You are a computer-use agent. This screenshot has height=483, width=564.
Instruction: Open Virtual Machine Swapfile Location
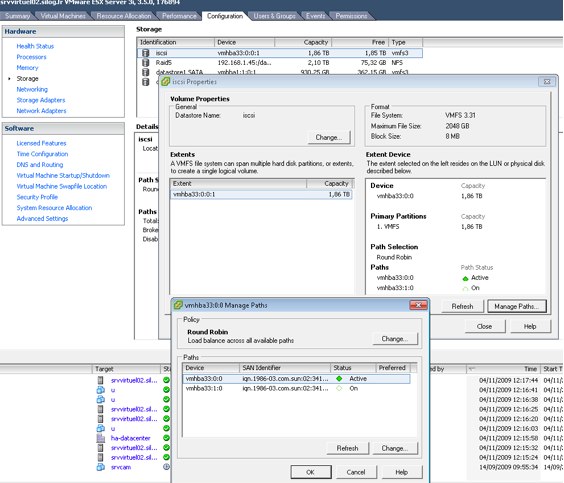click(x=62, y=186)
